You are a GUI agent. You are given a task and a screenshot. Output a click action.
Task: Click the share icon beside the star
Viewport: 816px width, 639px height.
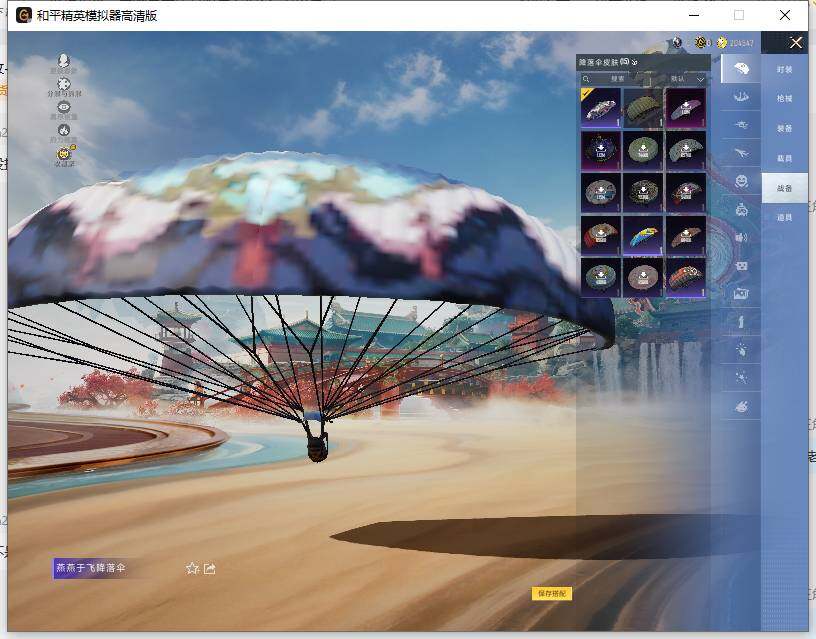210,569
